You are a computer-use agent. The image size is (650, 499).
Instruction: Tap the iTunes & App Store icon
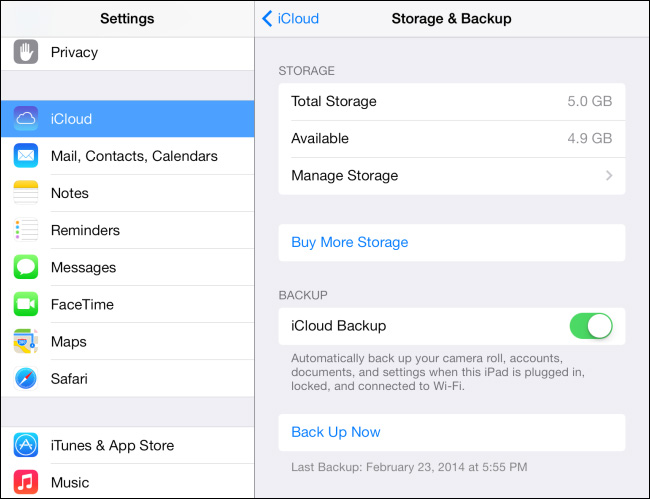click(26, 446)
